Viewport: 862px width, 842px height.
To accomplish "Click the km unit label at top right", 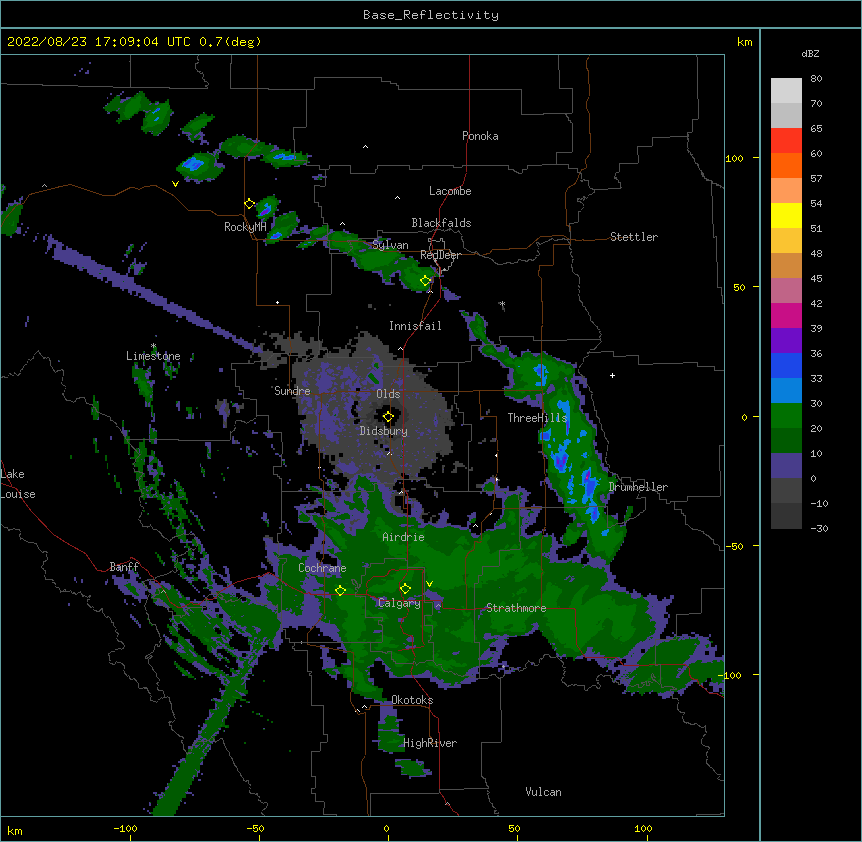I will pyautogui.click(x=744, y=42).
